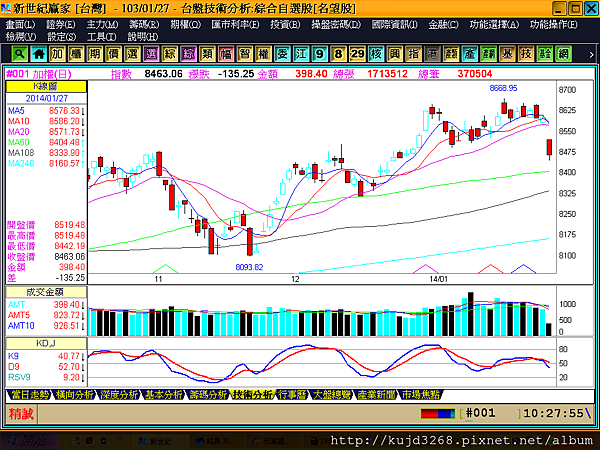Select the 期 futures toolbar icon
Image resolution: width=600 pixels, height=450 pixels.
(95, 54)
